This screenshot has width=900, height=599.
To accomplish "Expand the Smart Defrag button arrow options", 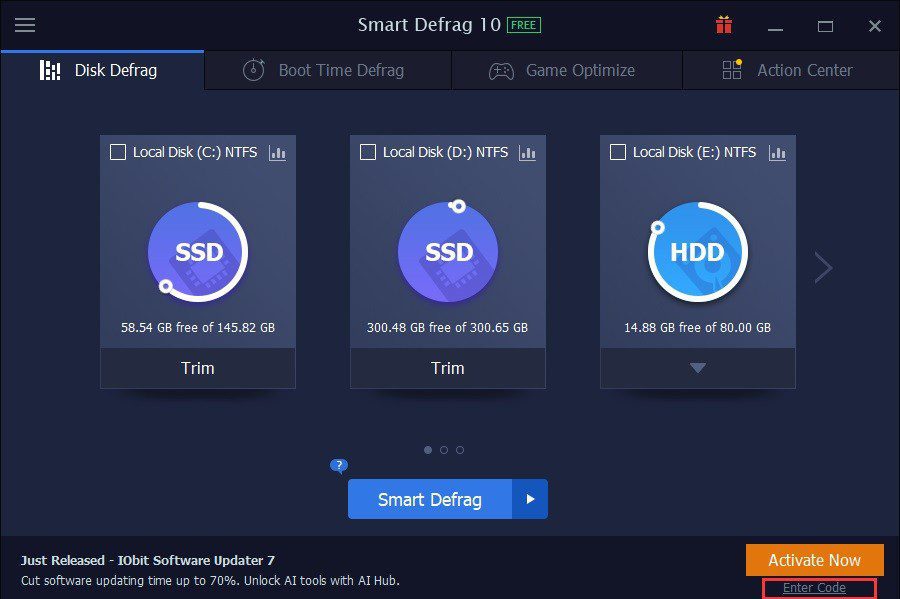I will click(x=530, y=499).
